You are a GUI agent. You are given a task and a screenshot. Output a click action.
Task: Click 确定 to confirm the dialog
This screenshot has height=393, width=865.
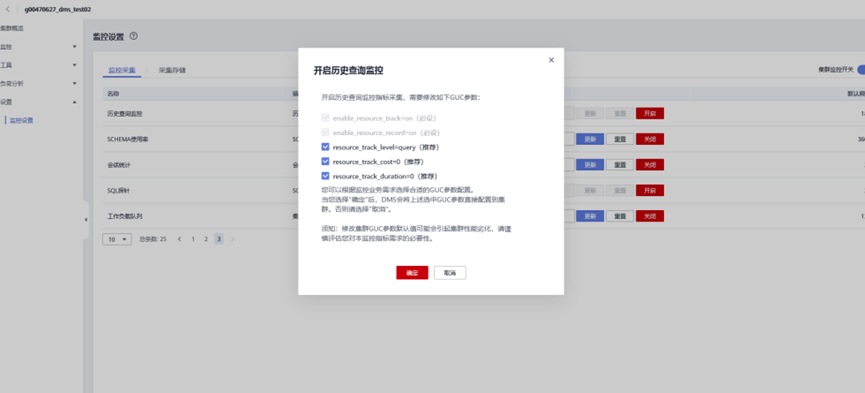412,273
